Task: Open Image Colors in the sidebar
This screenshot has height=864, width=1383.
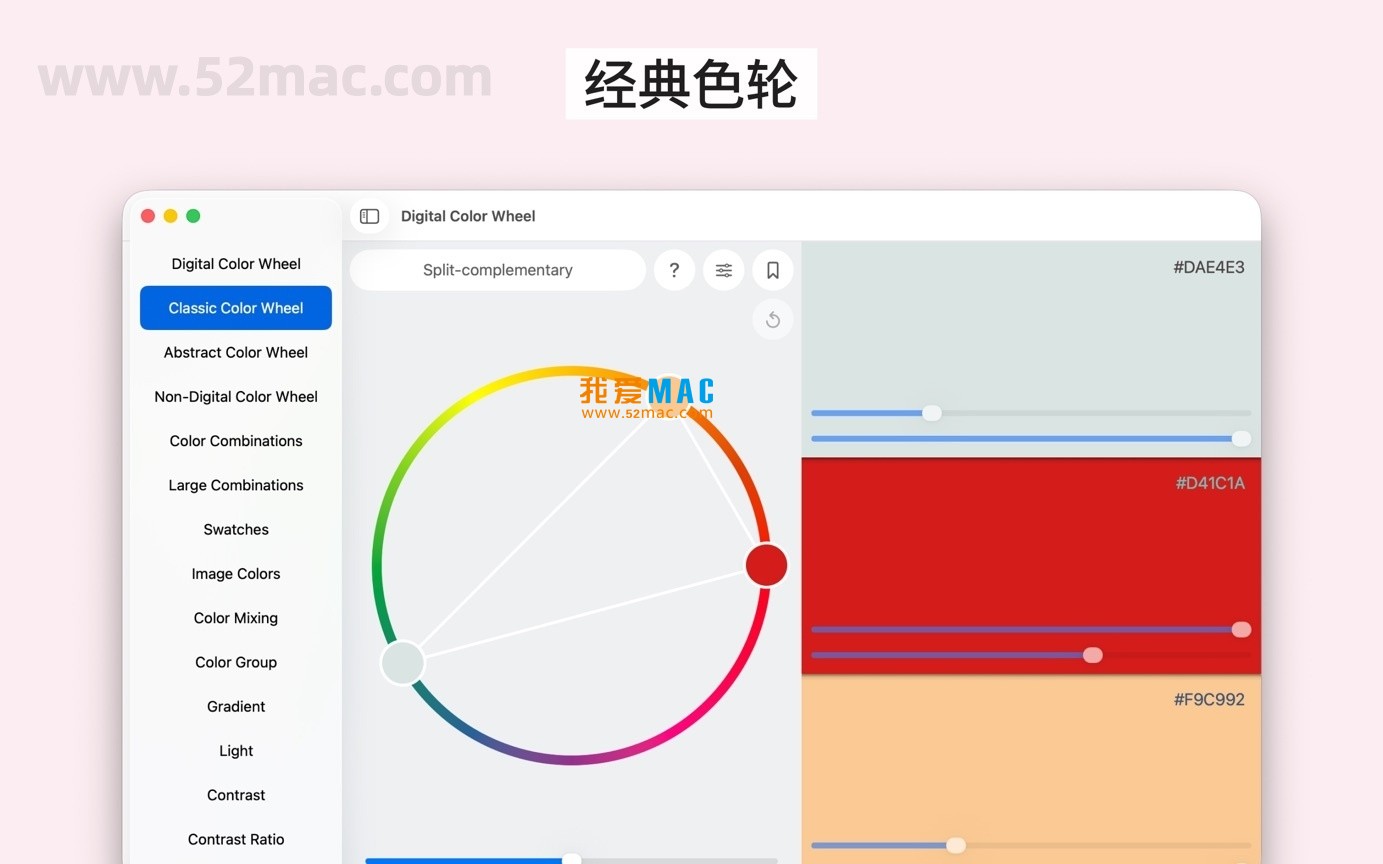Action: pyautogui.click(x=236, y=573)
